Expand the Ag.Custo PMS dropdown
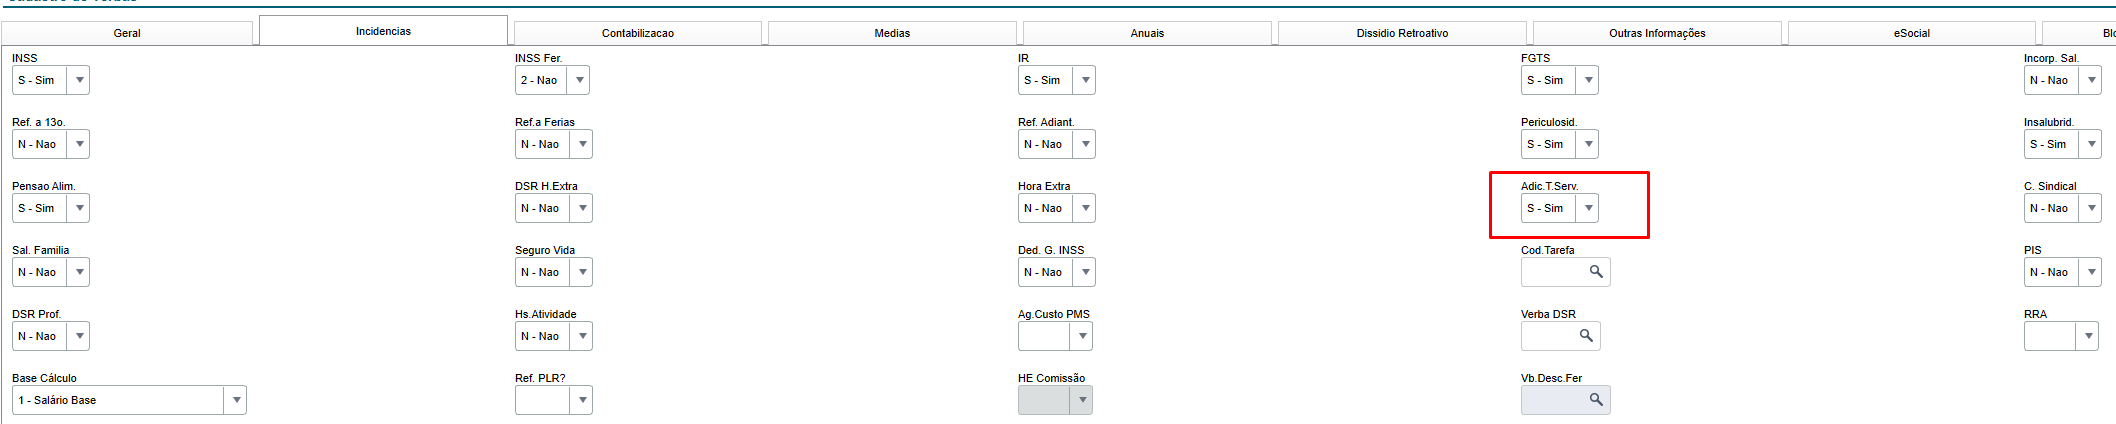 tap(1082, 336)
